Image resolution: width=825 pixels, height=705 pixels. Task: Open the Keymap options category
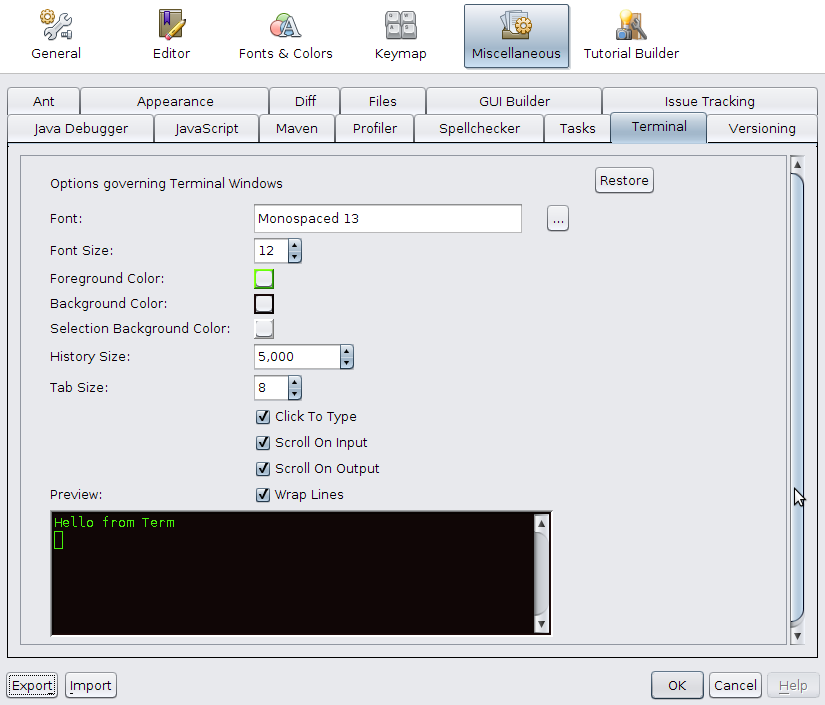pyautogui.click(x=400, y=36)
